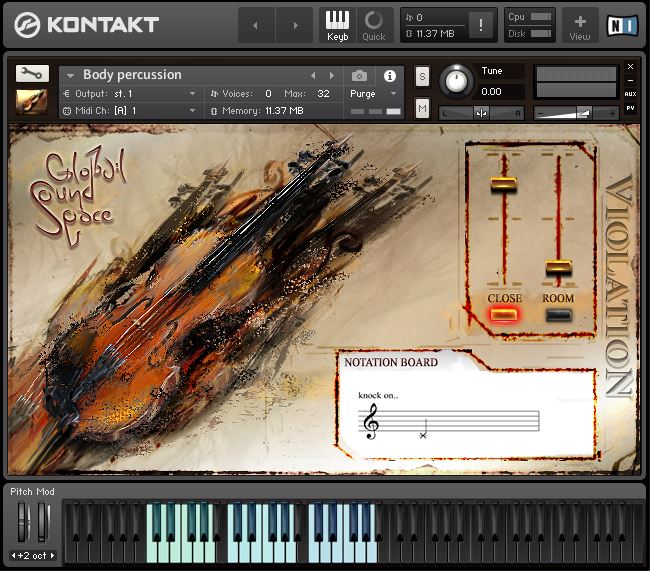650x571 pixels.
Task: Toggle the AUX sends panel
Action: point(630,94)
